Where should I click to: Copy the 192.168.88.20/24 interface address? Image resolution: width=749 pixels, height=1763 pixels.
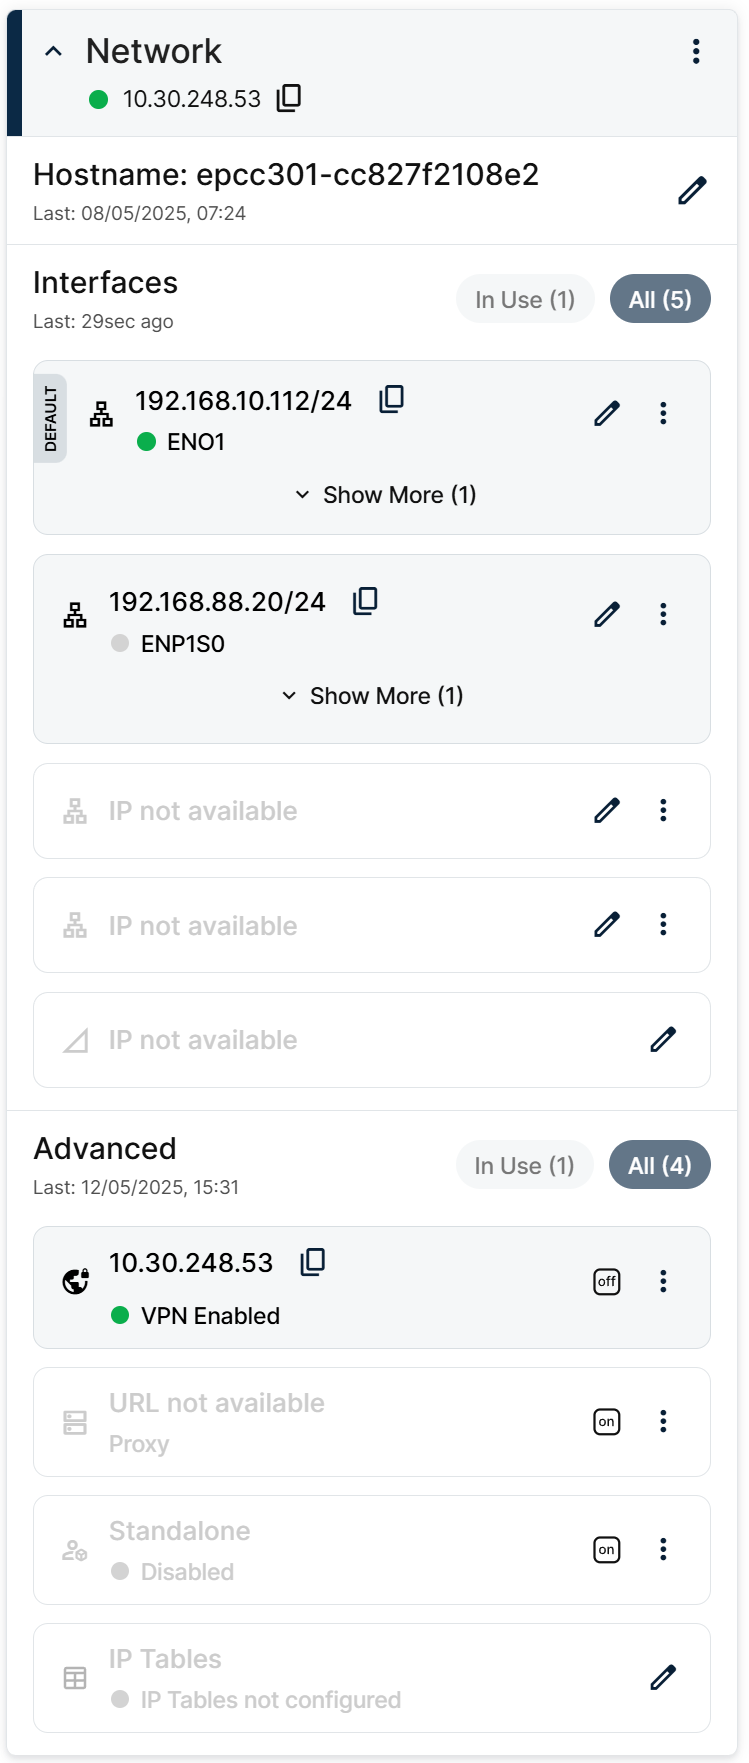[365, 601]
